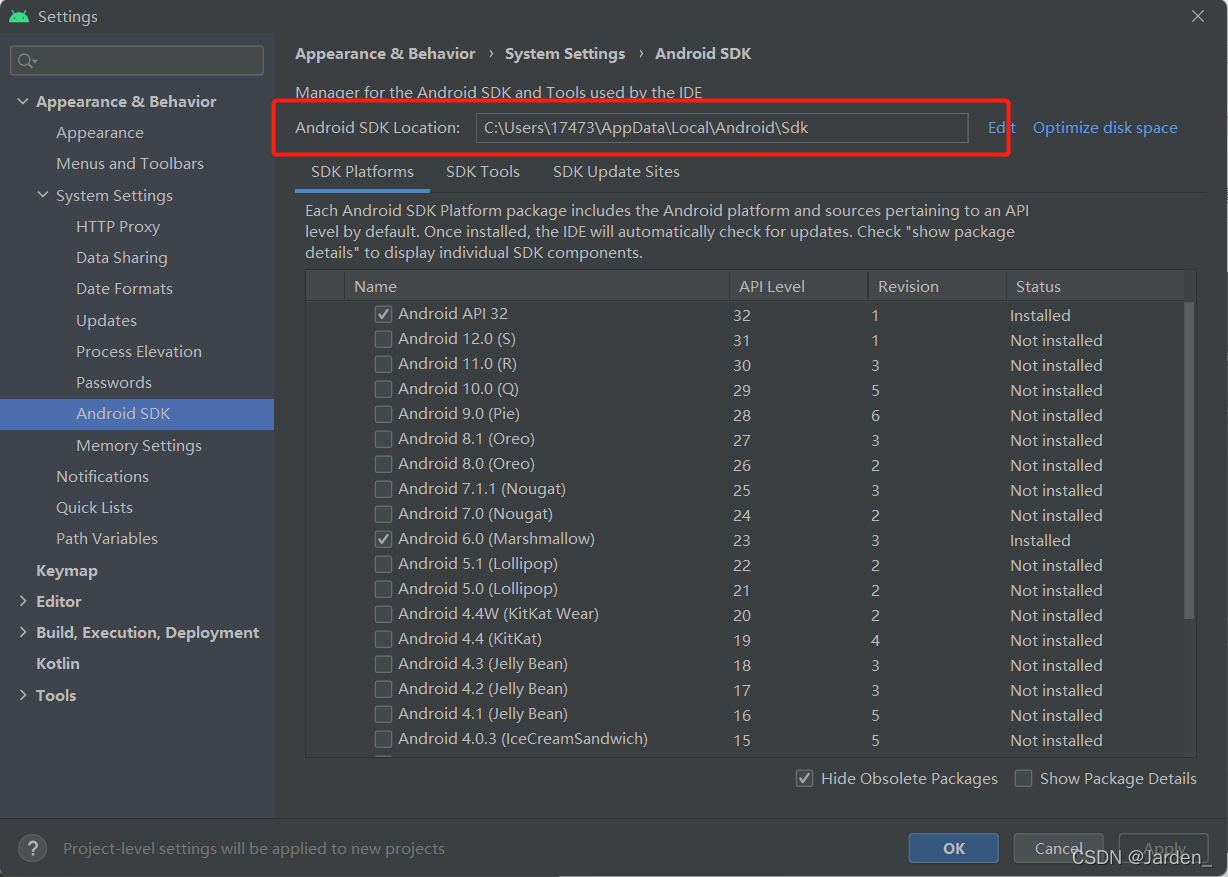Collapse the Appearance & Behavior tree node
Screen dimensions: 1228x877
23,101
